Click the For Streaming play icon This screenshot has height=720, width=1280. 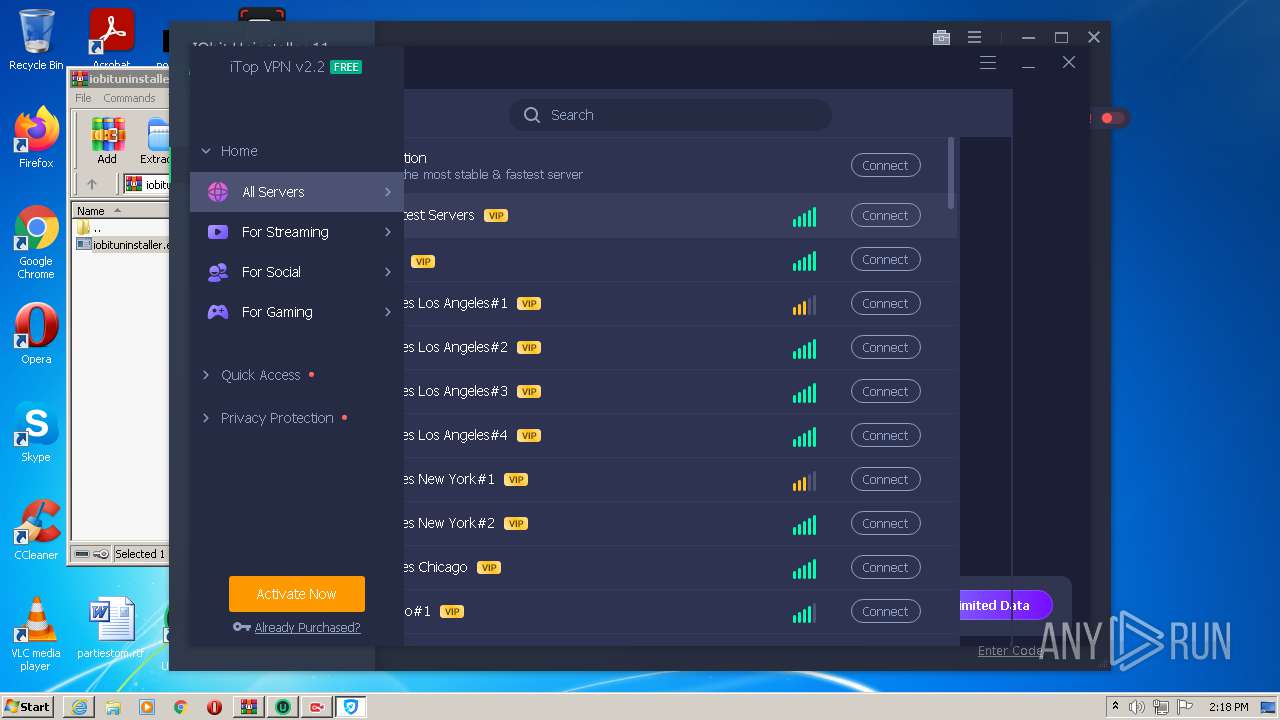pyautogui.click(x=217, y=232)
